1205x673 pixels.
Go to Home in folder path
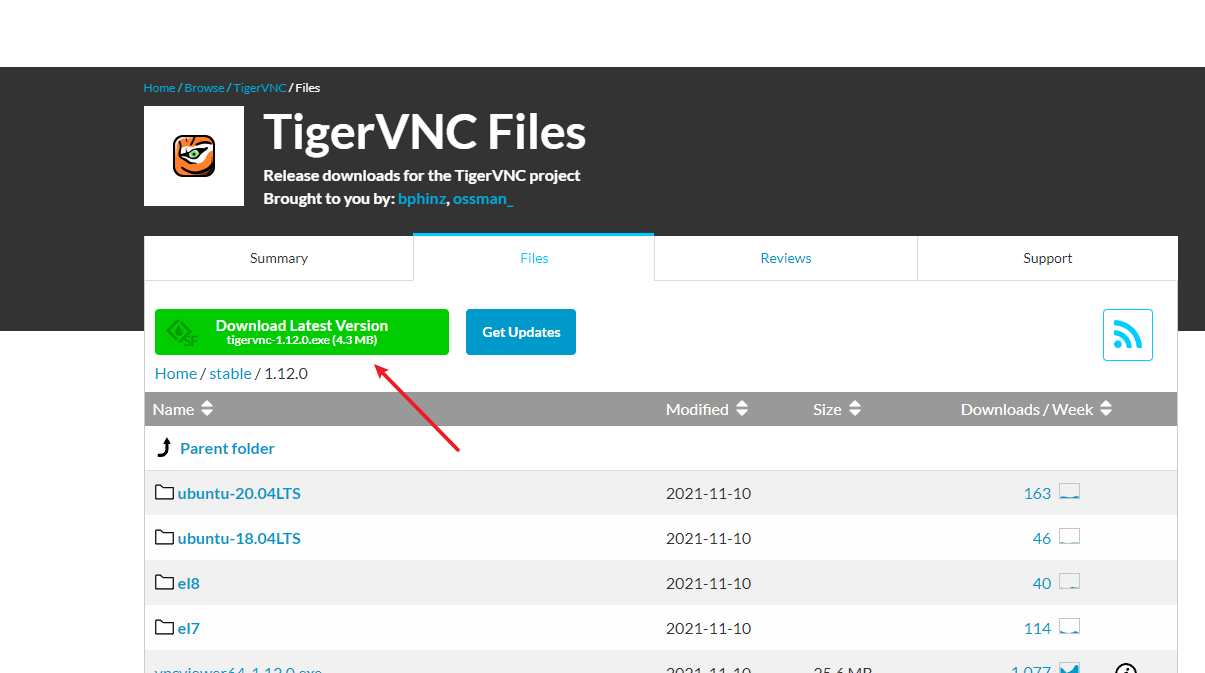pos(176,373)
